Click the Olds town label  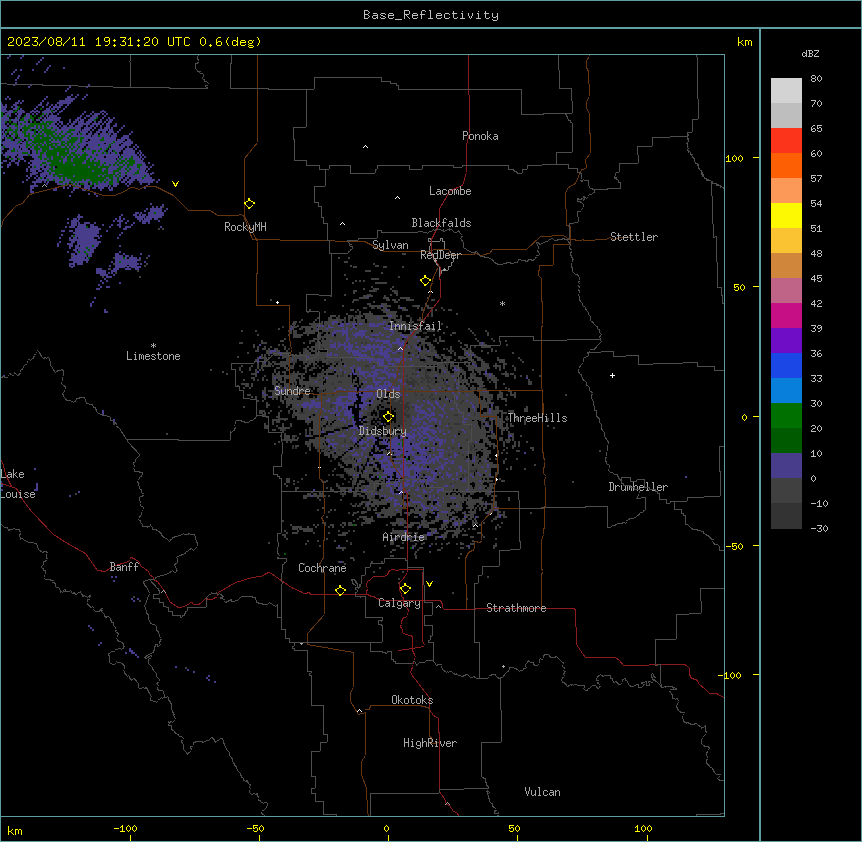click(388, 394)
